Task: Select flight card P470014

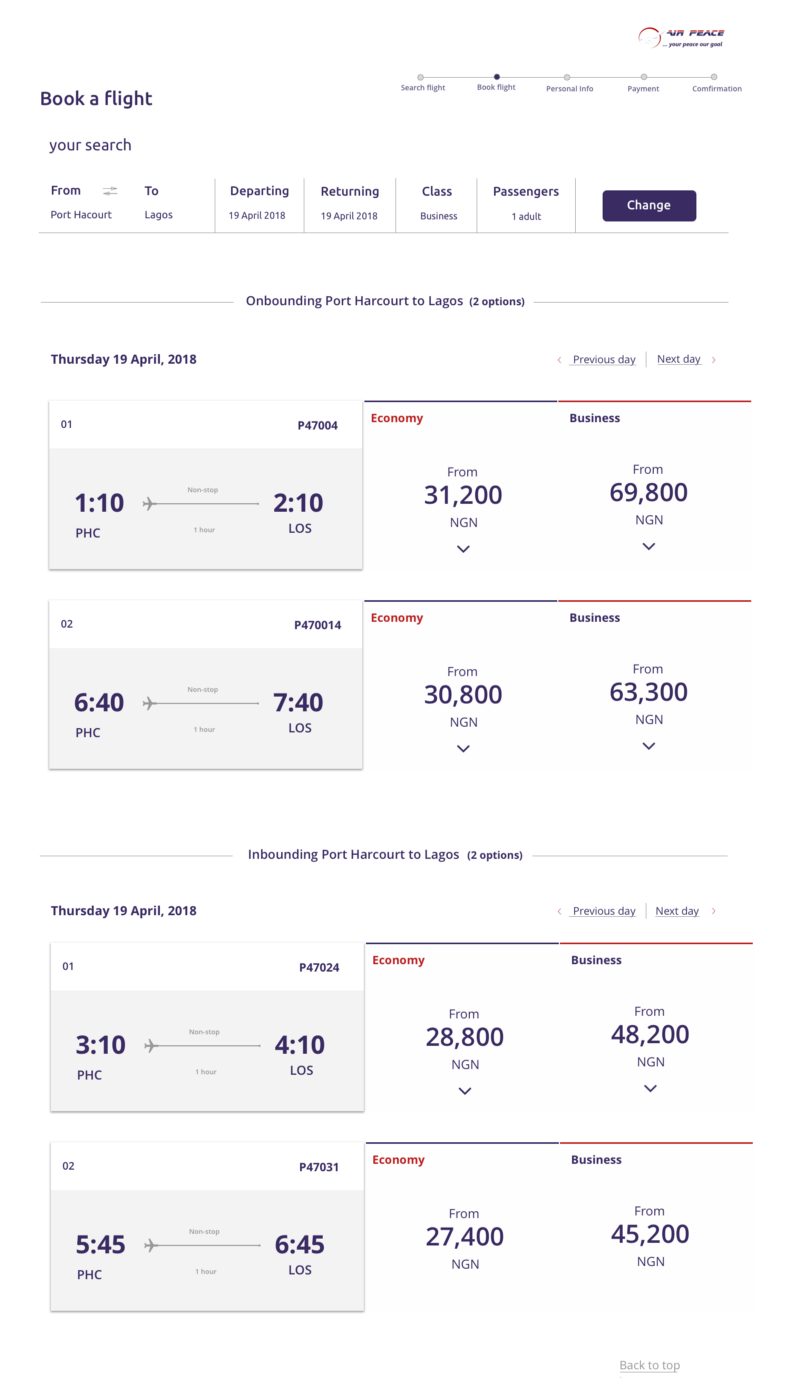Action: (x=205, y=684)
